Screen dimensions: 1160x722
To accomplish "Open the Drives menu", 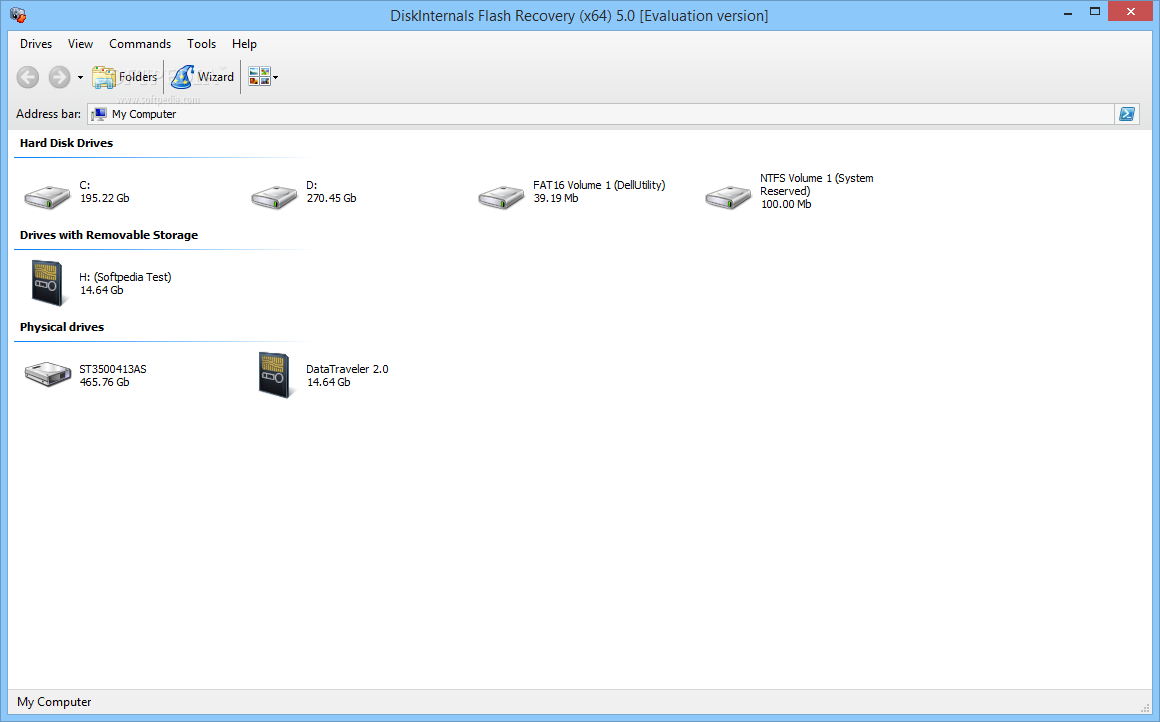I will coord(36,44).
